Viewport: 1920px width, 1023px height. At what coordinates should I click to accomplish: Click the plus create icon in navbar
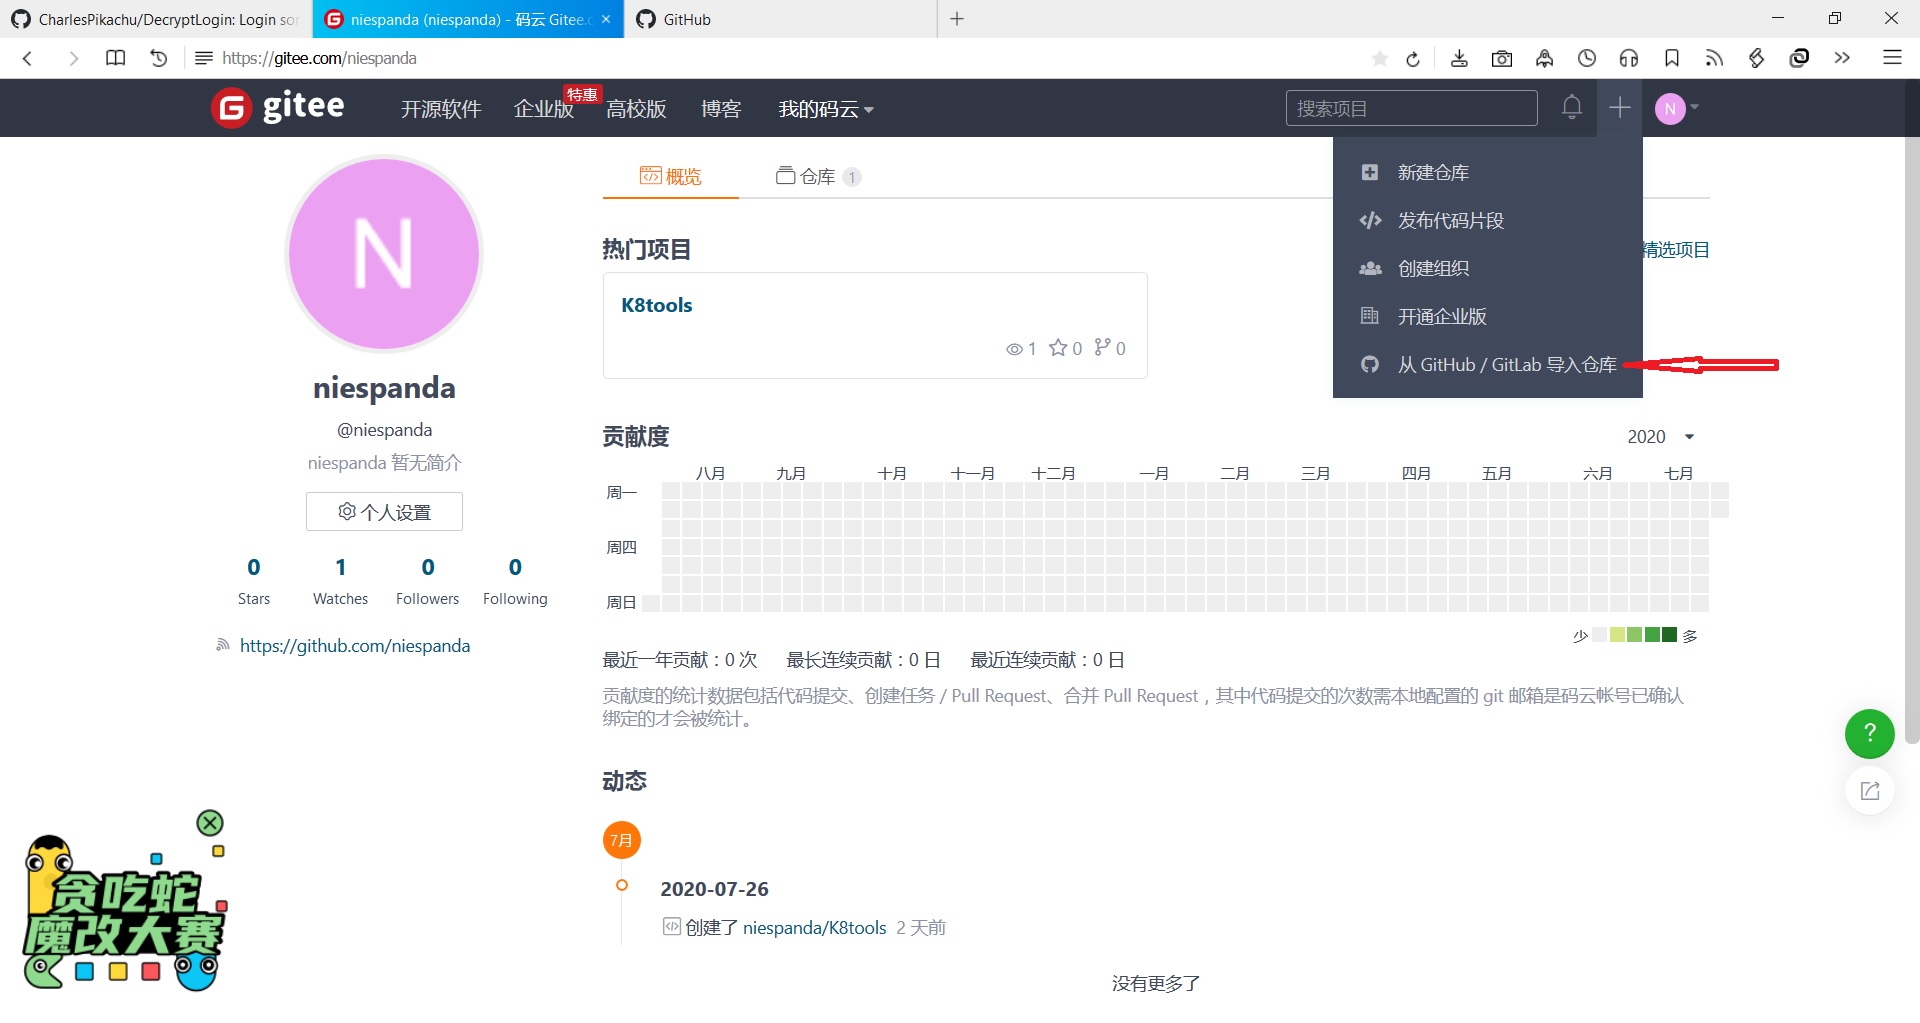[x=1620, y=107]
